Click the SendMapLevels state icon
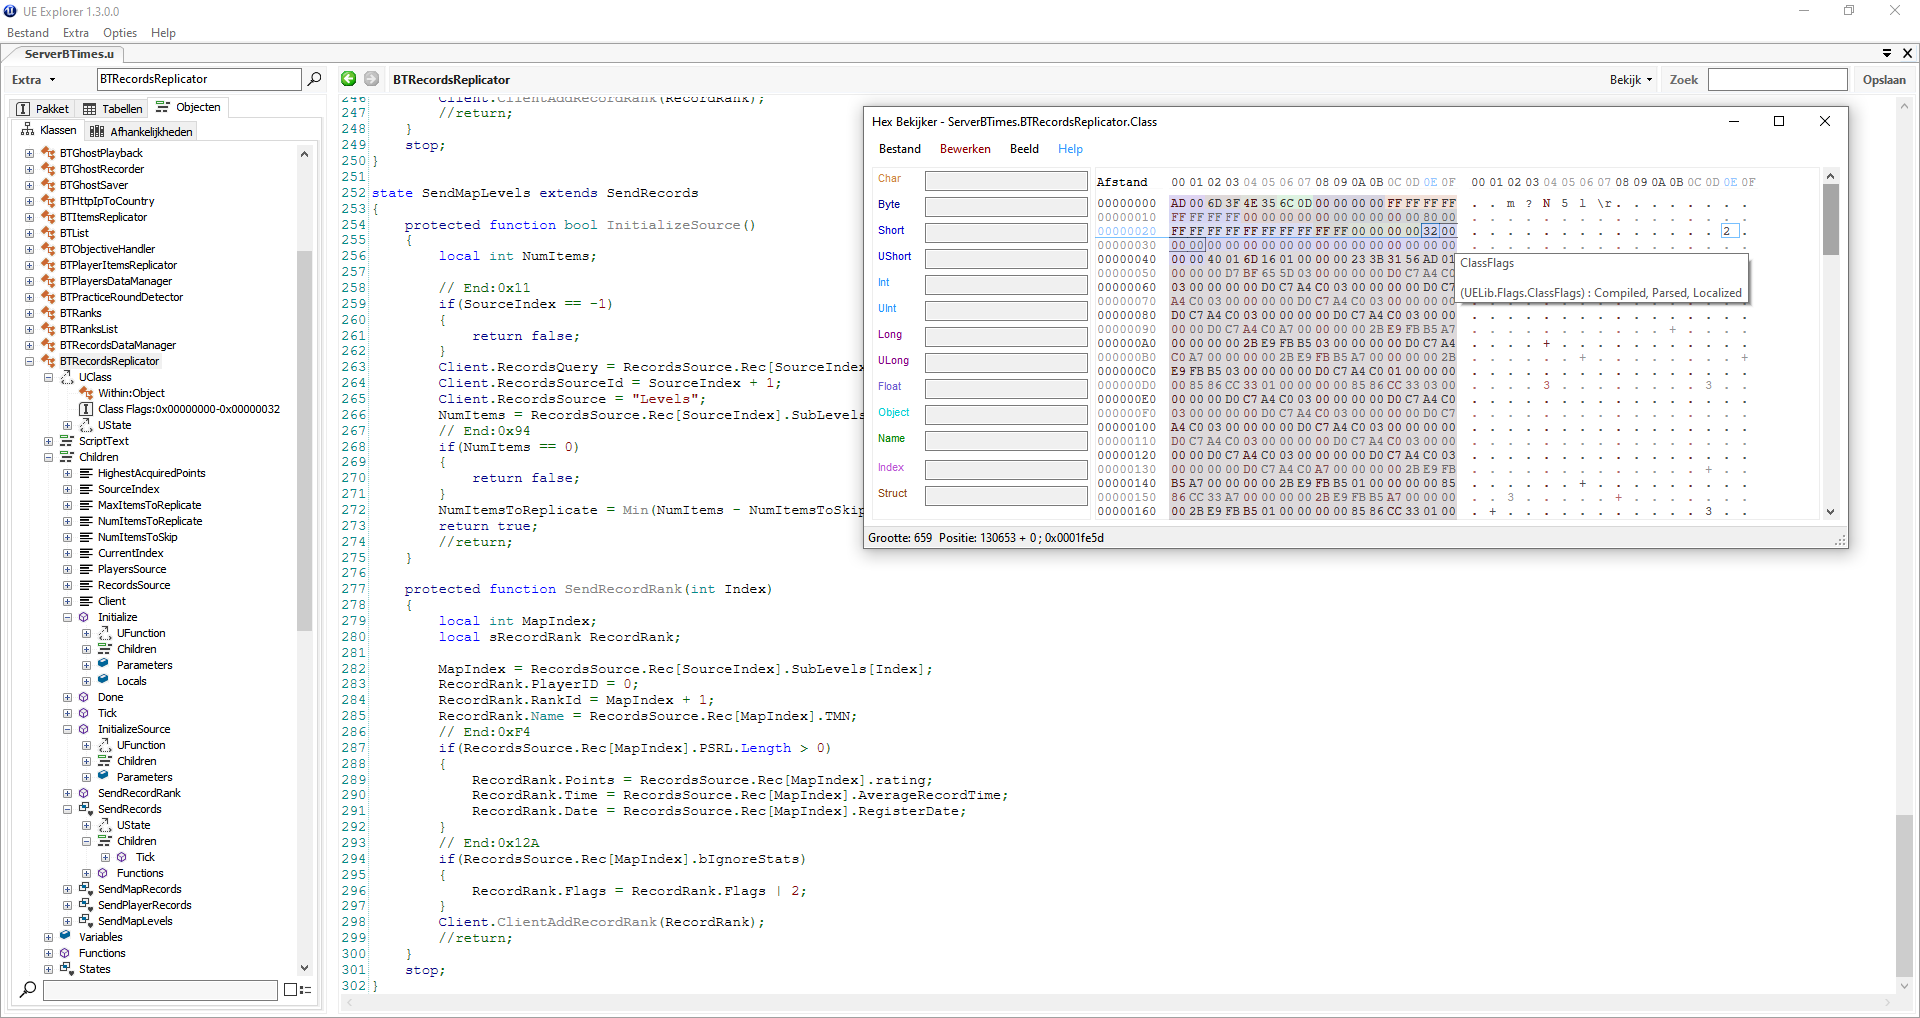The image size is (1920, 1018). [85, 921]
